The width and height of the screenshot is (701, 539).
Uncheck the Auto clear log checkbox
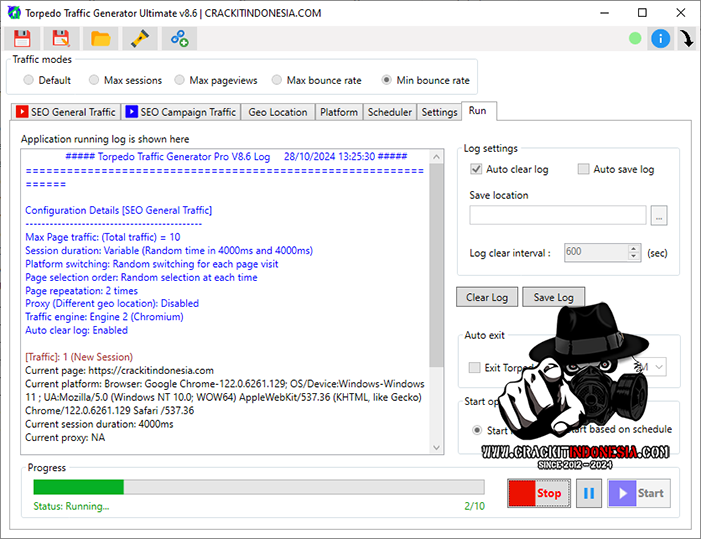[476, 169]
